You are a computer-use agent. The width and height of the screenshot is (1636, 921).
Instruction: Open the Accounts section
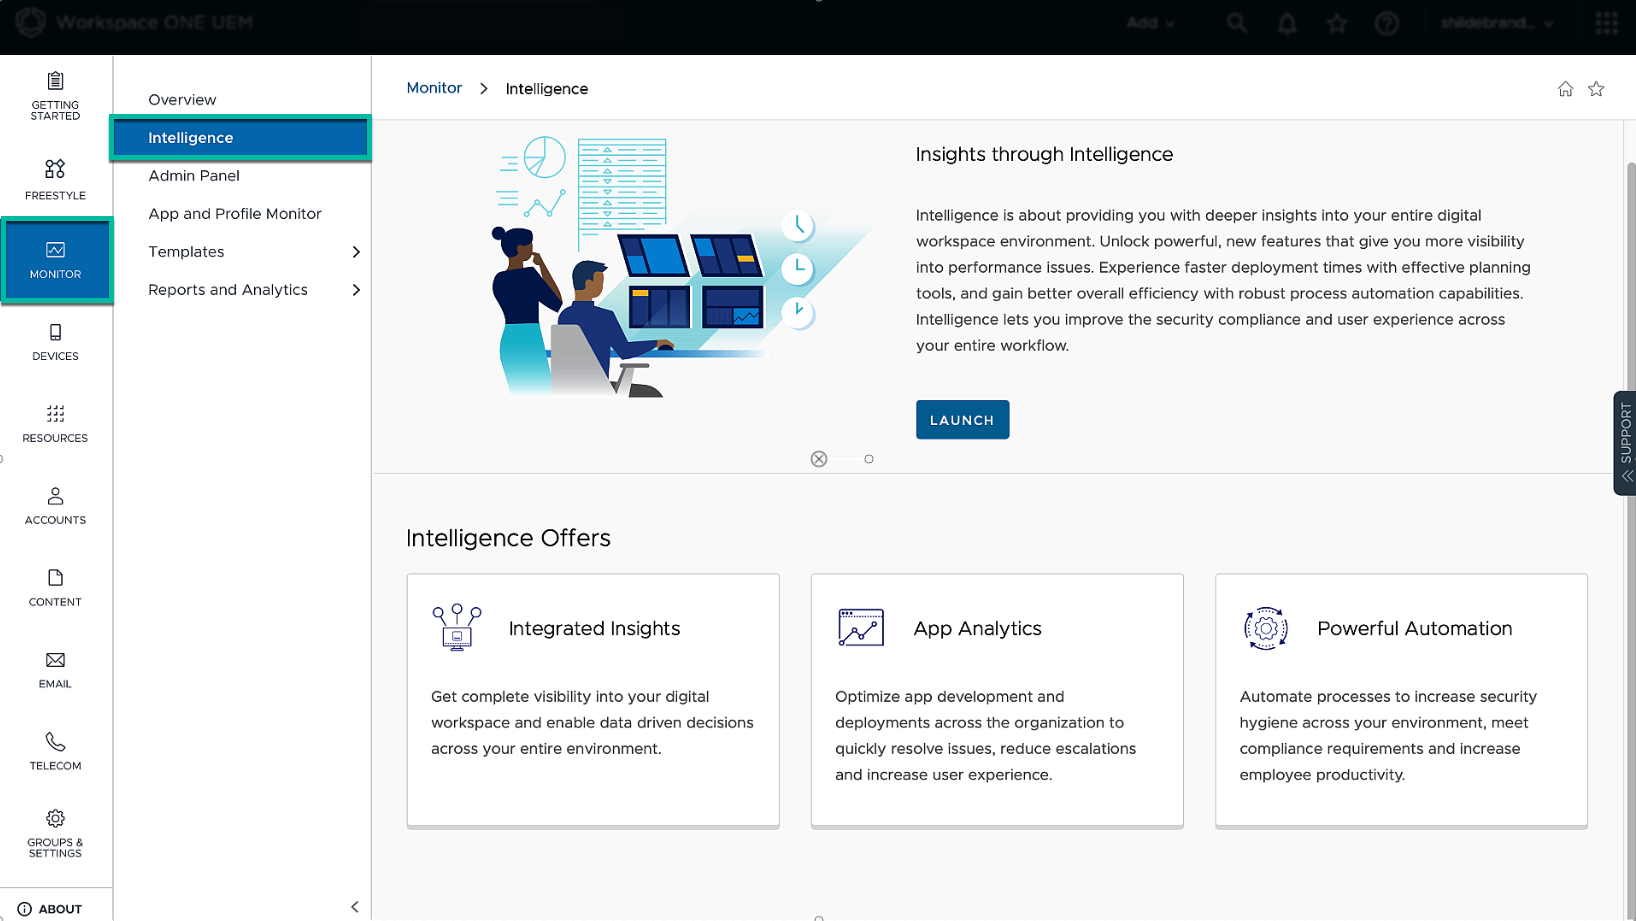click(55, 506)
